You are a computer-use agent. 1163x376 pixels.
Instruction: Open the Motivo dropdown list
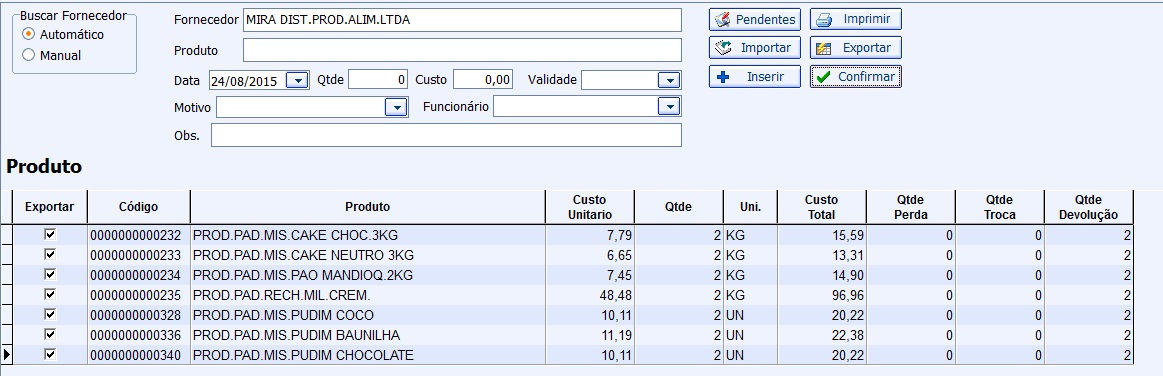(396, 108)
